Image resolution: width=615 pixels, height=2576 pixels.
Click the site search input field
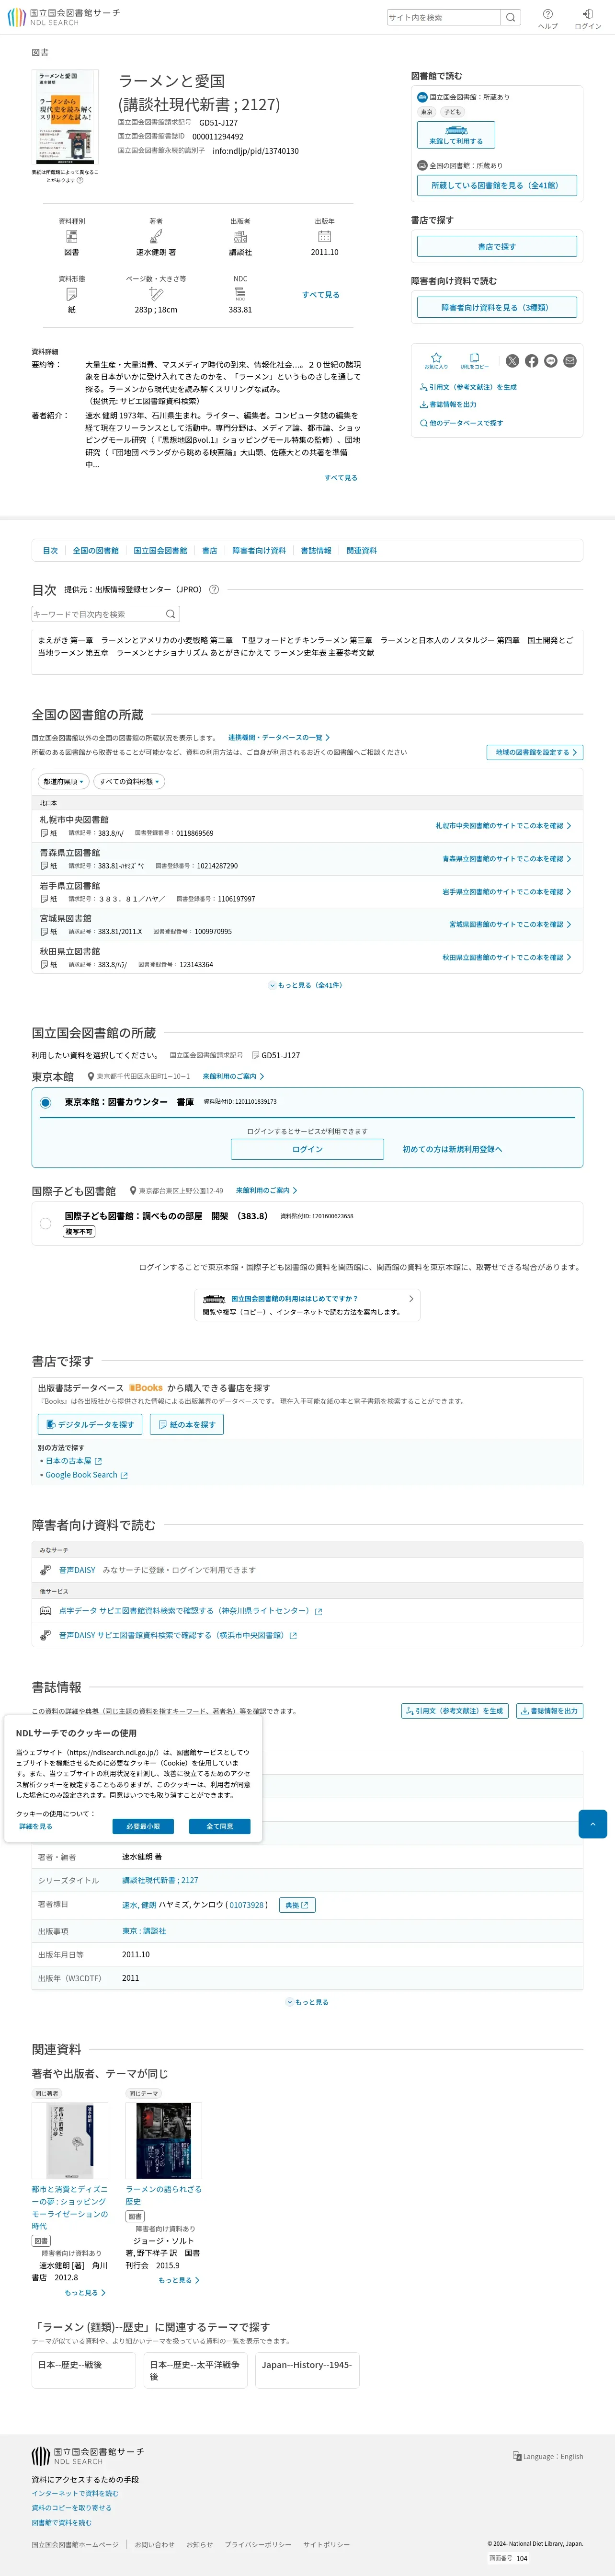click(x=443, y=17)
